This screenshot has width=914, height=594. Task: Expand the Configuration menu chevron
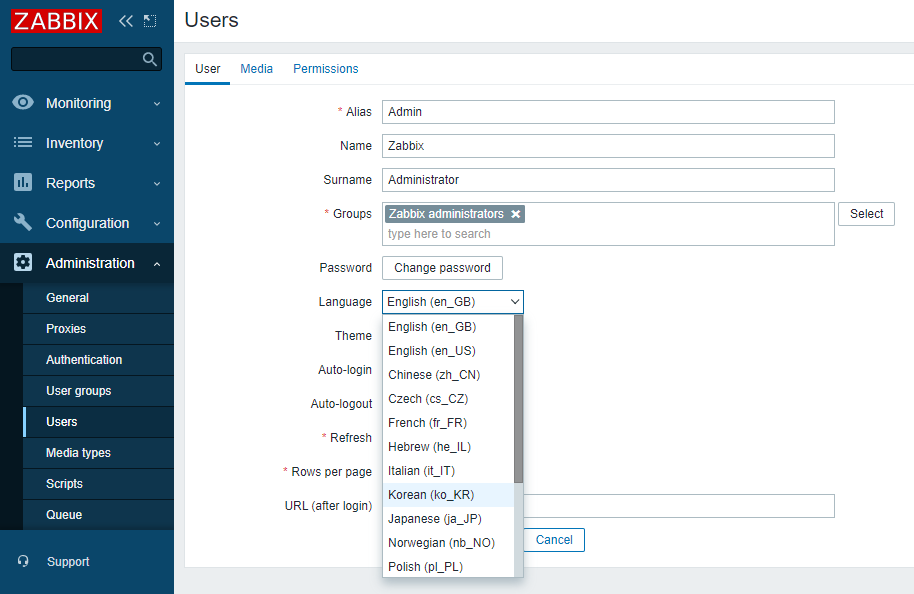click(x=157, y=224)
